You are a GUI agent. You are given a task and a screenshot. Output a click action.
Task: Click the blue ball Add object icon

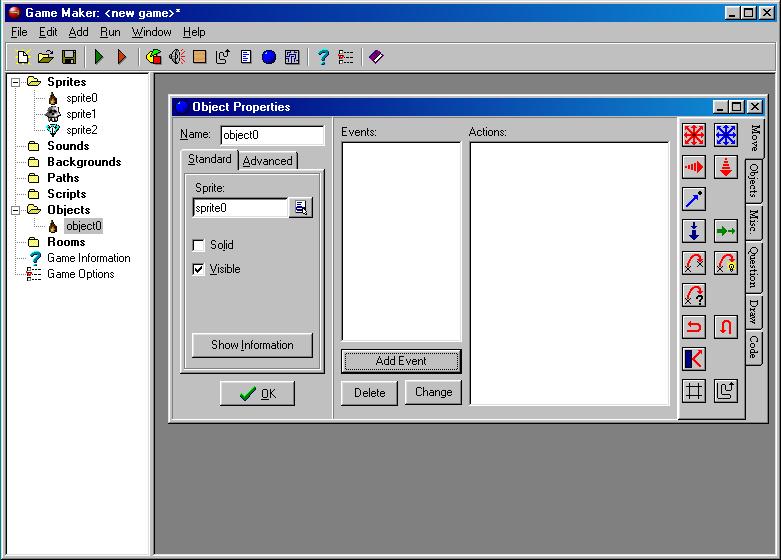[x=269, y=58]
